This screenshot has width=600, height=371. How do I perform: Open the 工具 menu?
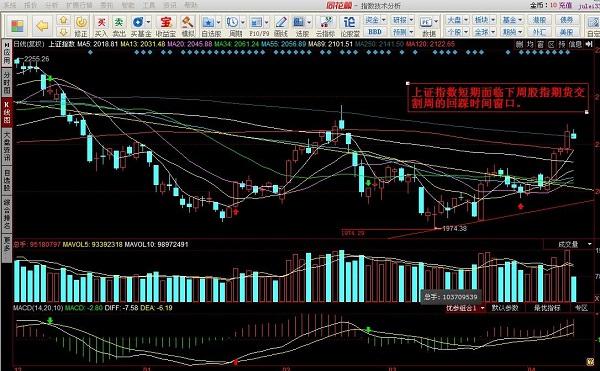(x=149, y=5)
